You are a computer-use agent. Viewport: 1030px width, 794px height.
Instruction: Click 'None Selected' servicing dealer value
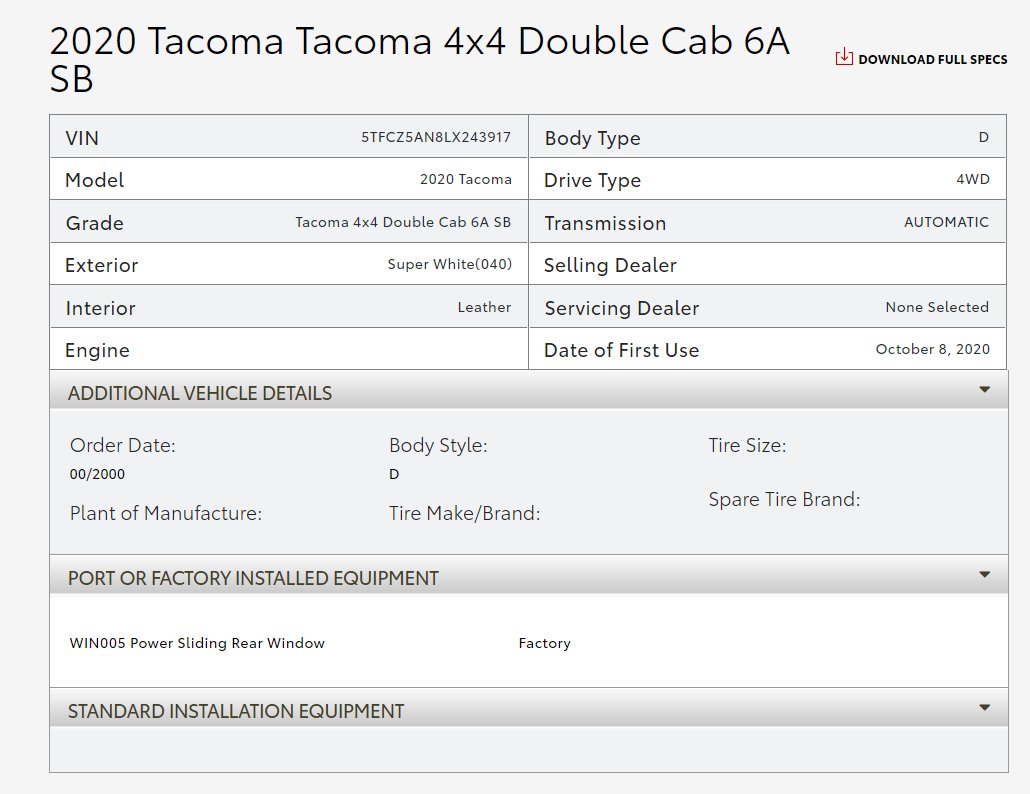tap(937, 307)
